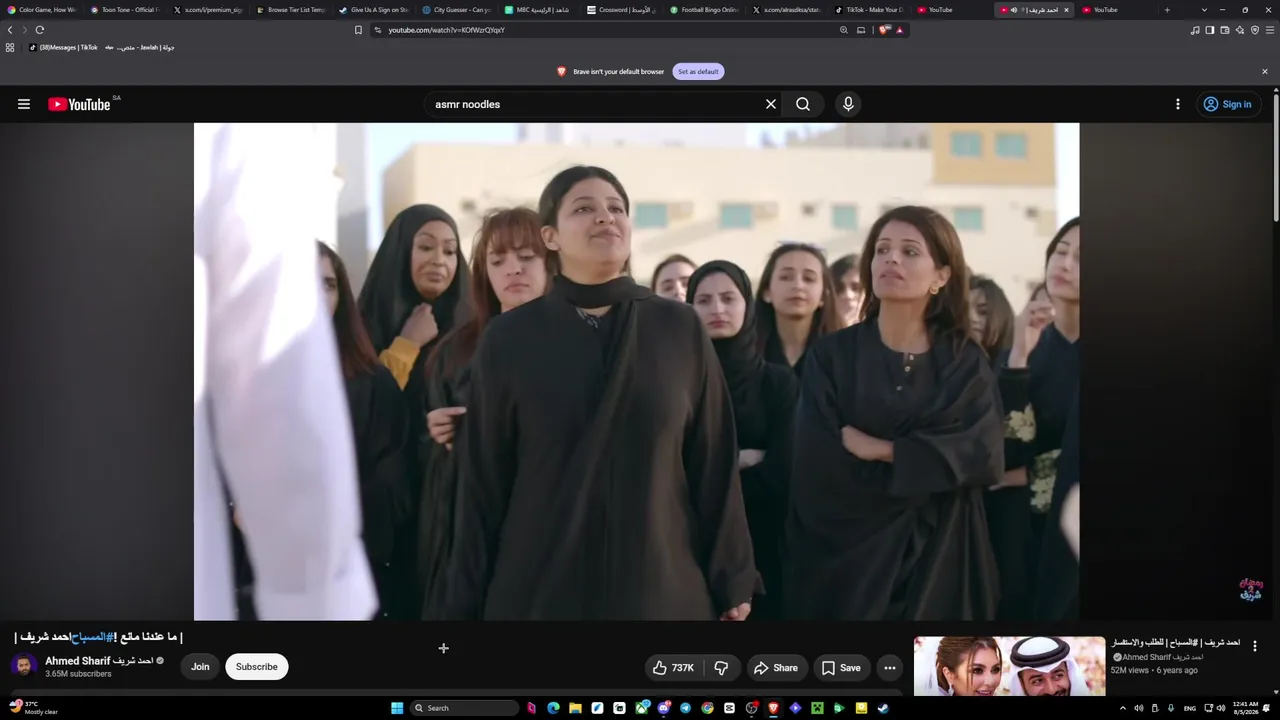Switch to the Browse Tier List Templates tab

pyautogui.click(x=291, y=10)
